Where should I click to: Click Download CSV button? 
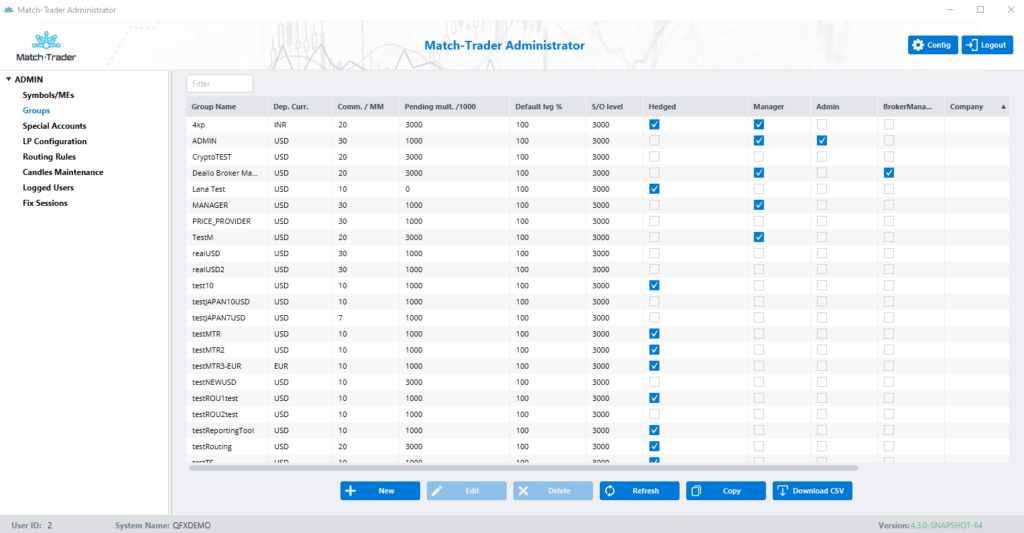(812, 491)
